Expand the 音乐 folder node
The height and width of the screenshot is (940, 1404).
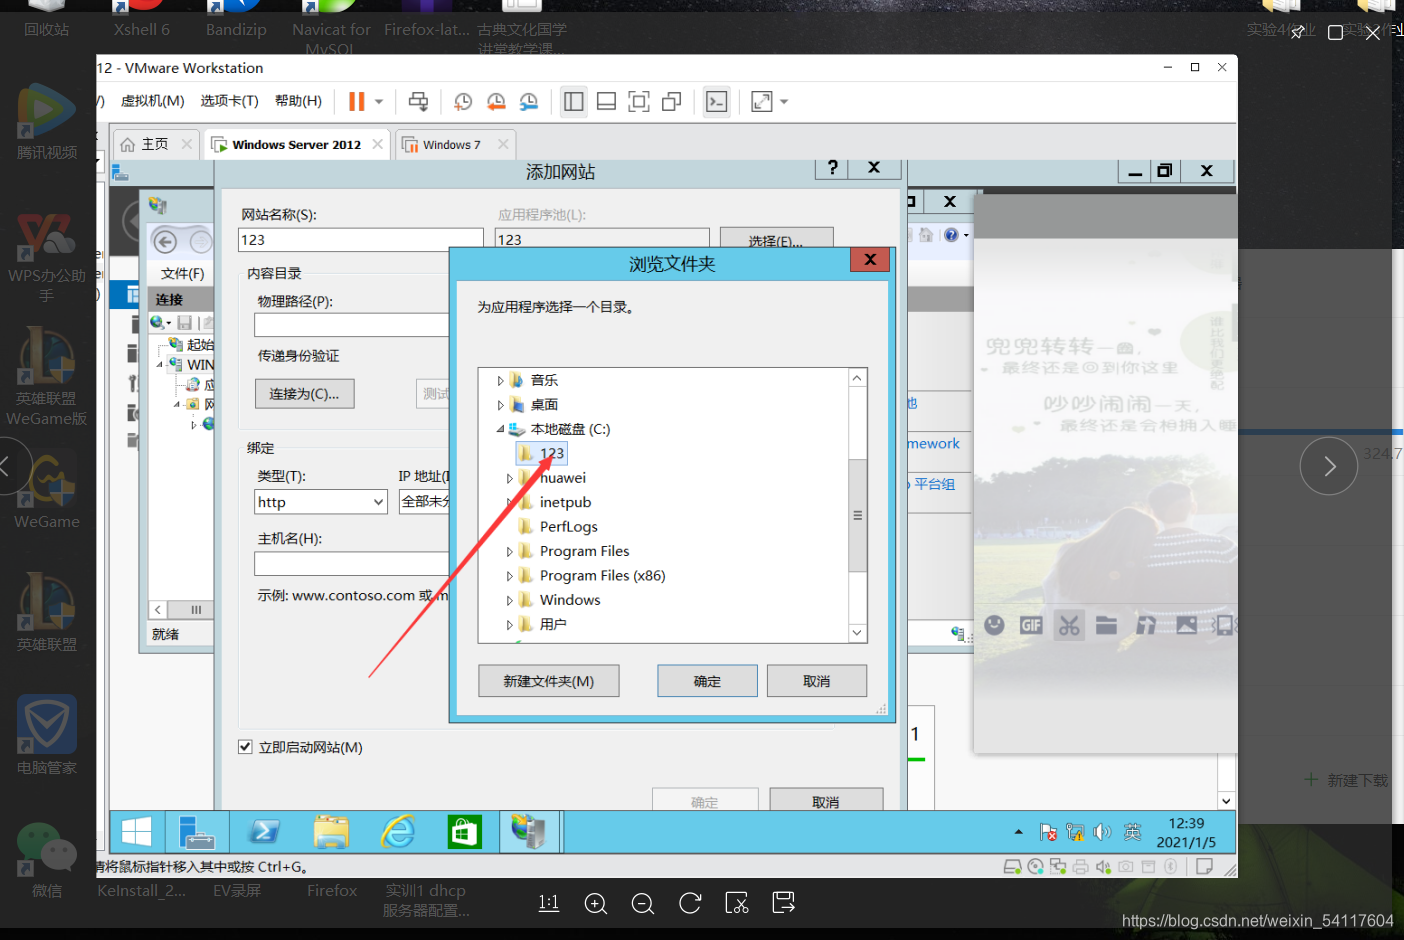(x=500, y=380)
